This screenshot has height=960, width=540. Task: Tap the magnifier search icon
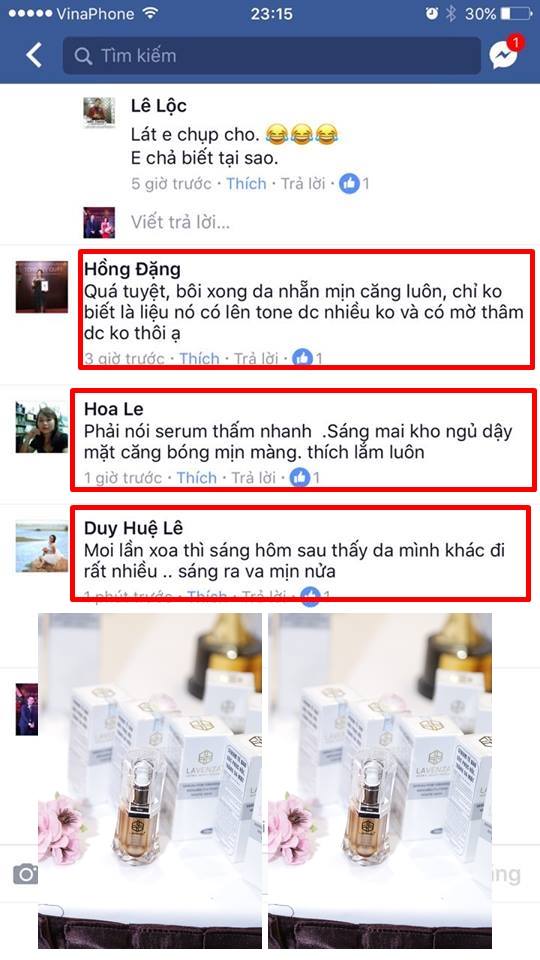coord(83,56)
